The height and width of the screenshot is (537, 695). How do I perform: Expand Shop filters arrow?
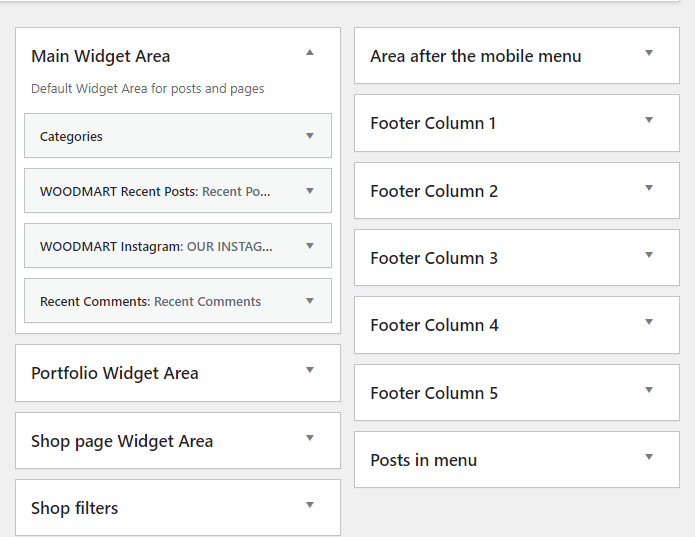(x=310, y=505)
